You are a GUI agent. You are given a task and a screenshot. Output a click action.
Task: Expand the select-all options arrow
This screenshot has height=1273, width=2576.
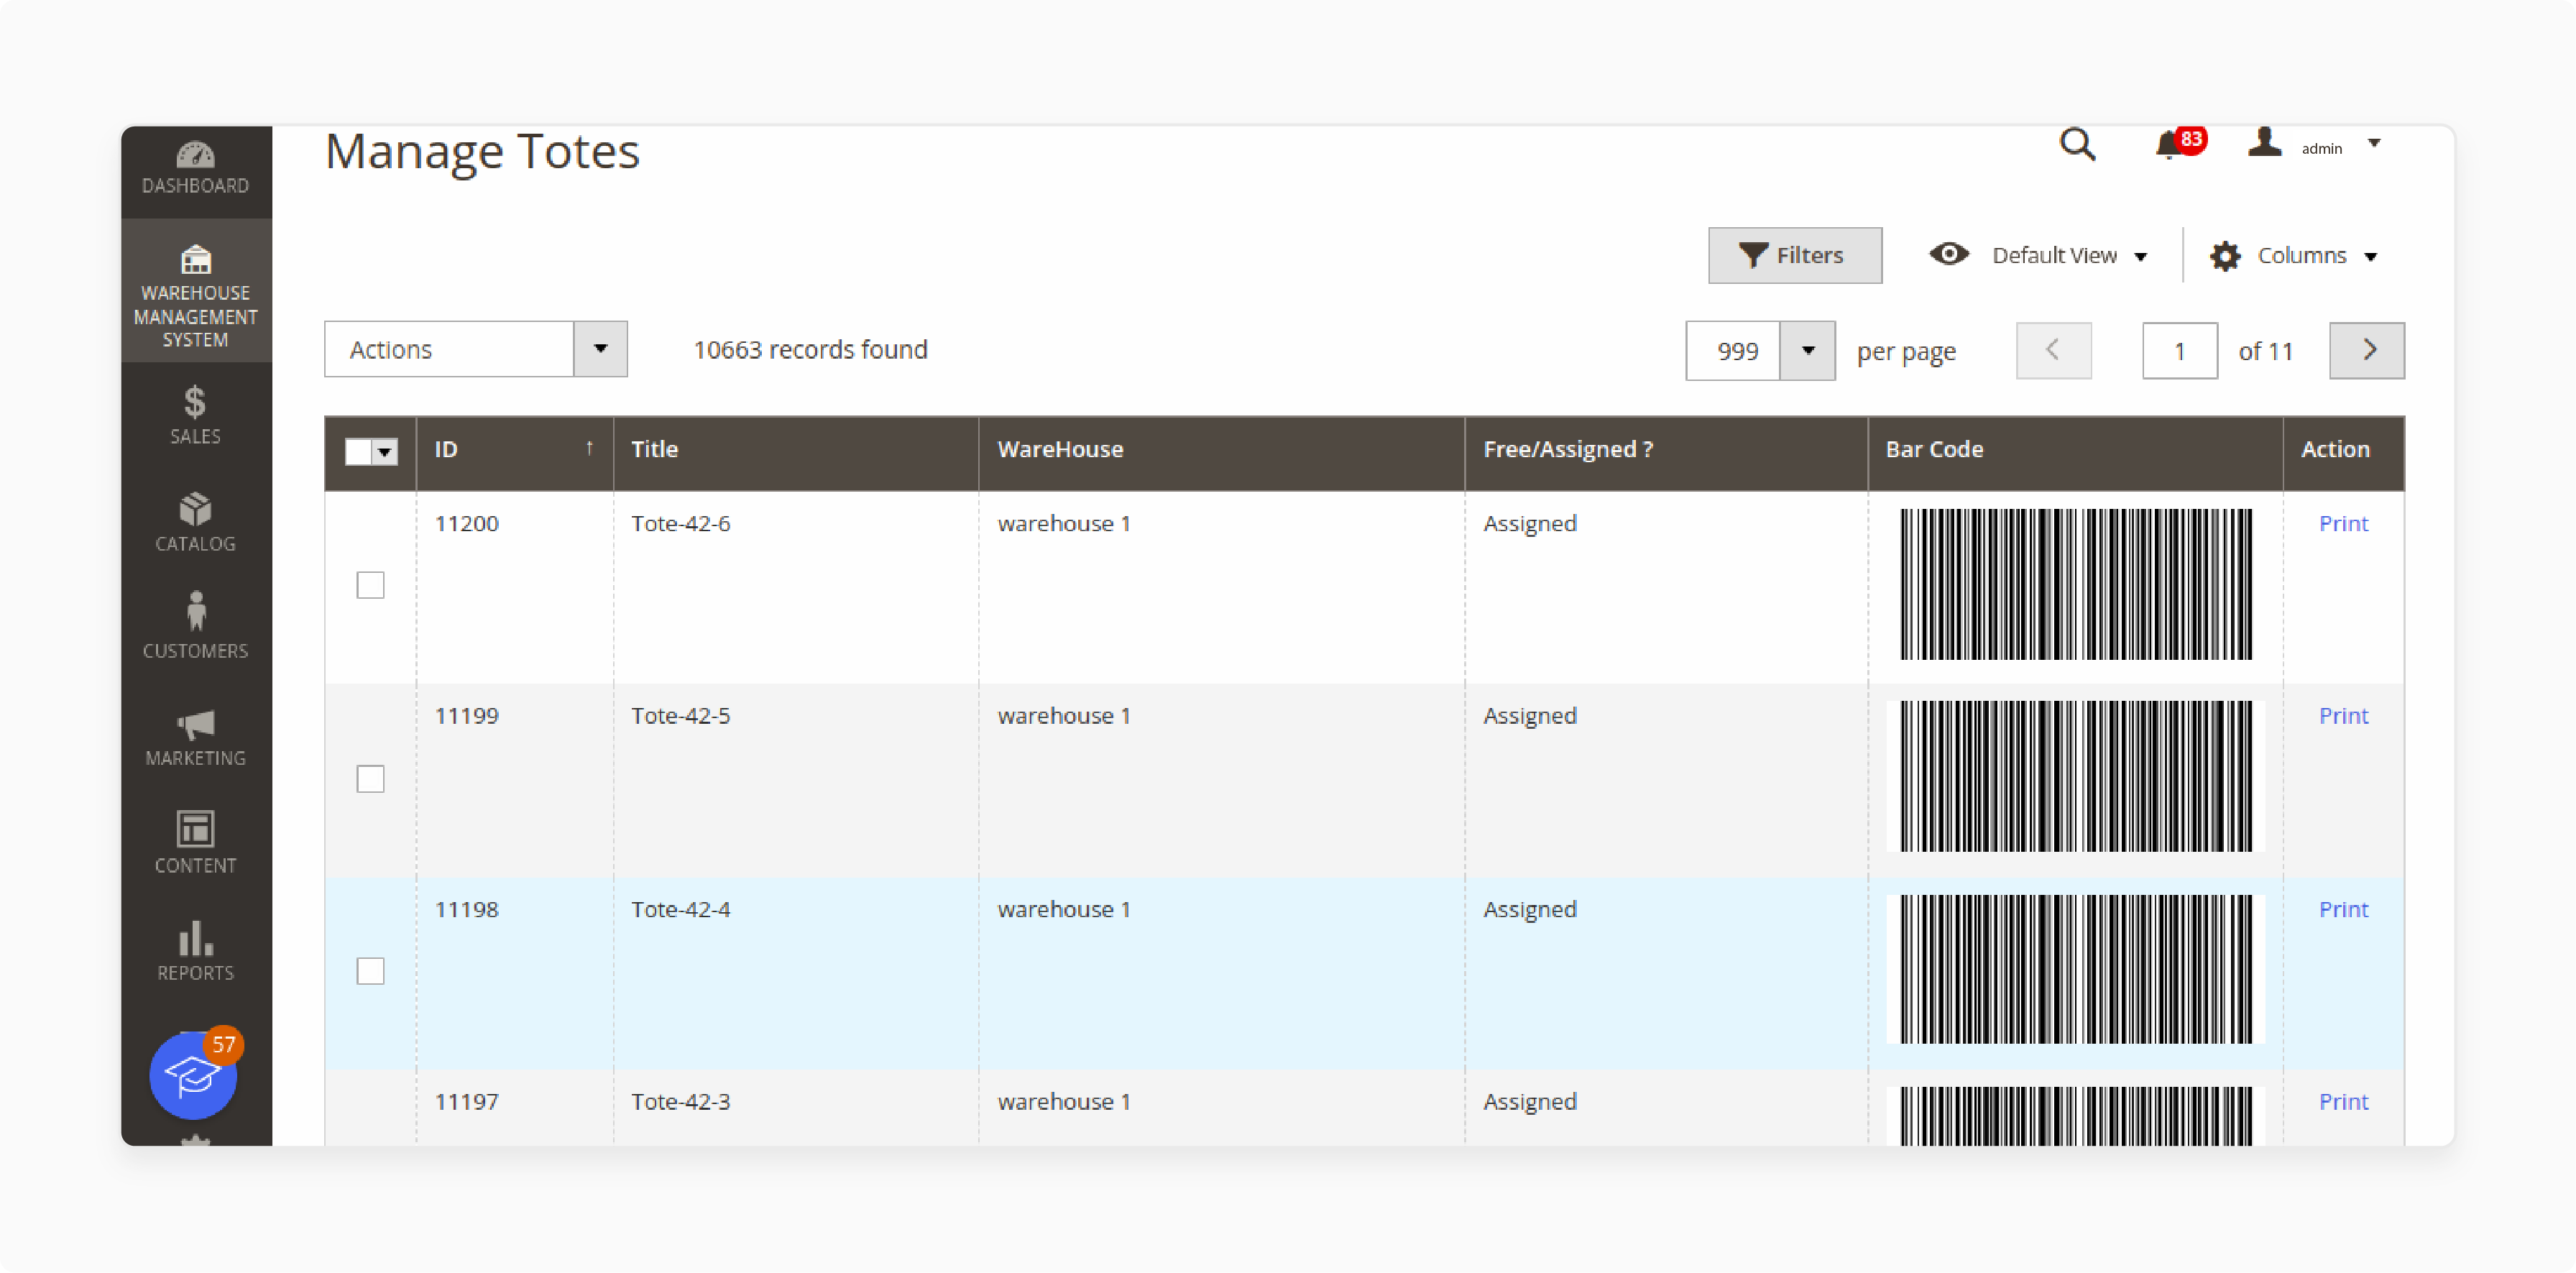(385, 452)
